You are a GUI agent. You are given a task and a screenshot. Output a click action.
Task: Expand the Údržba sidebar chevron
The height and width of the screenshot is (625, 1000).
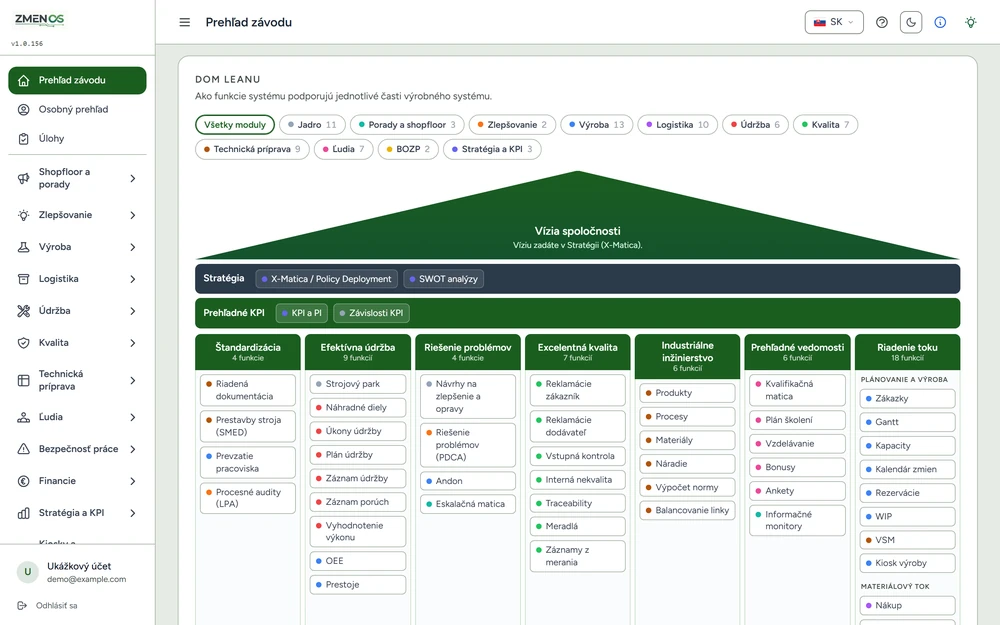[133, 311]
